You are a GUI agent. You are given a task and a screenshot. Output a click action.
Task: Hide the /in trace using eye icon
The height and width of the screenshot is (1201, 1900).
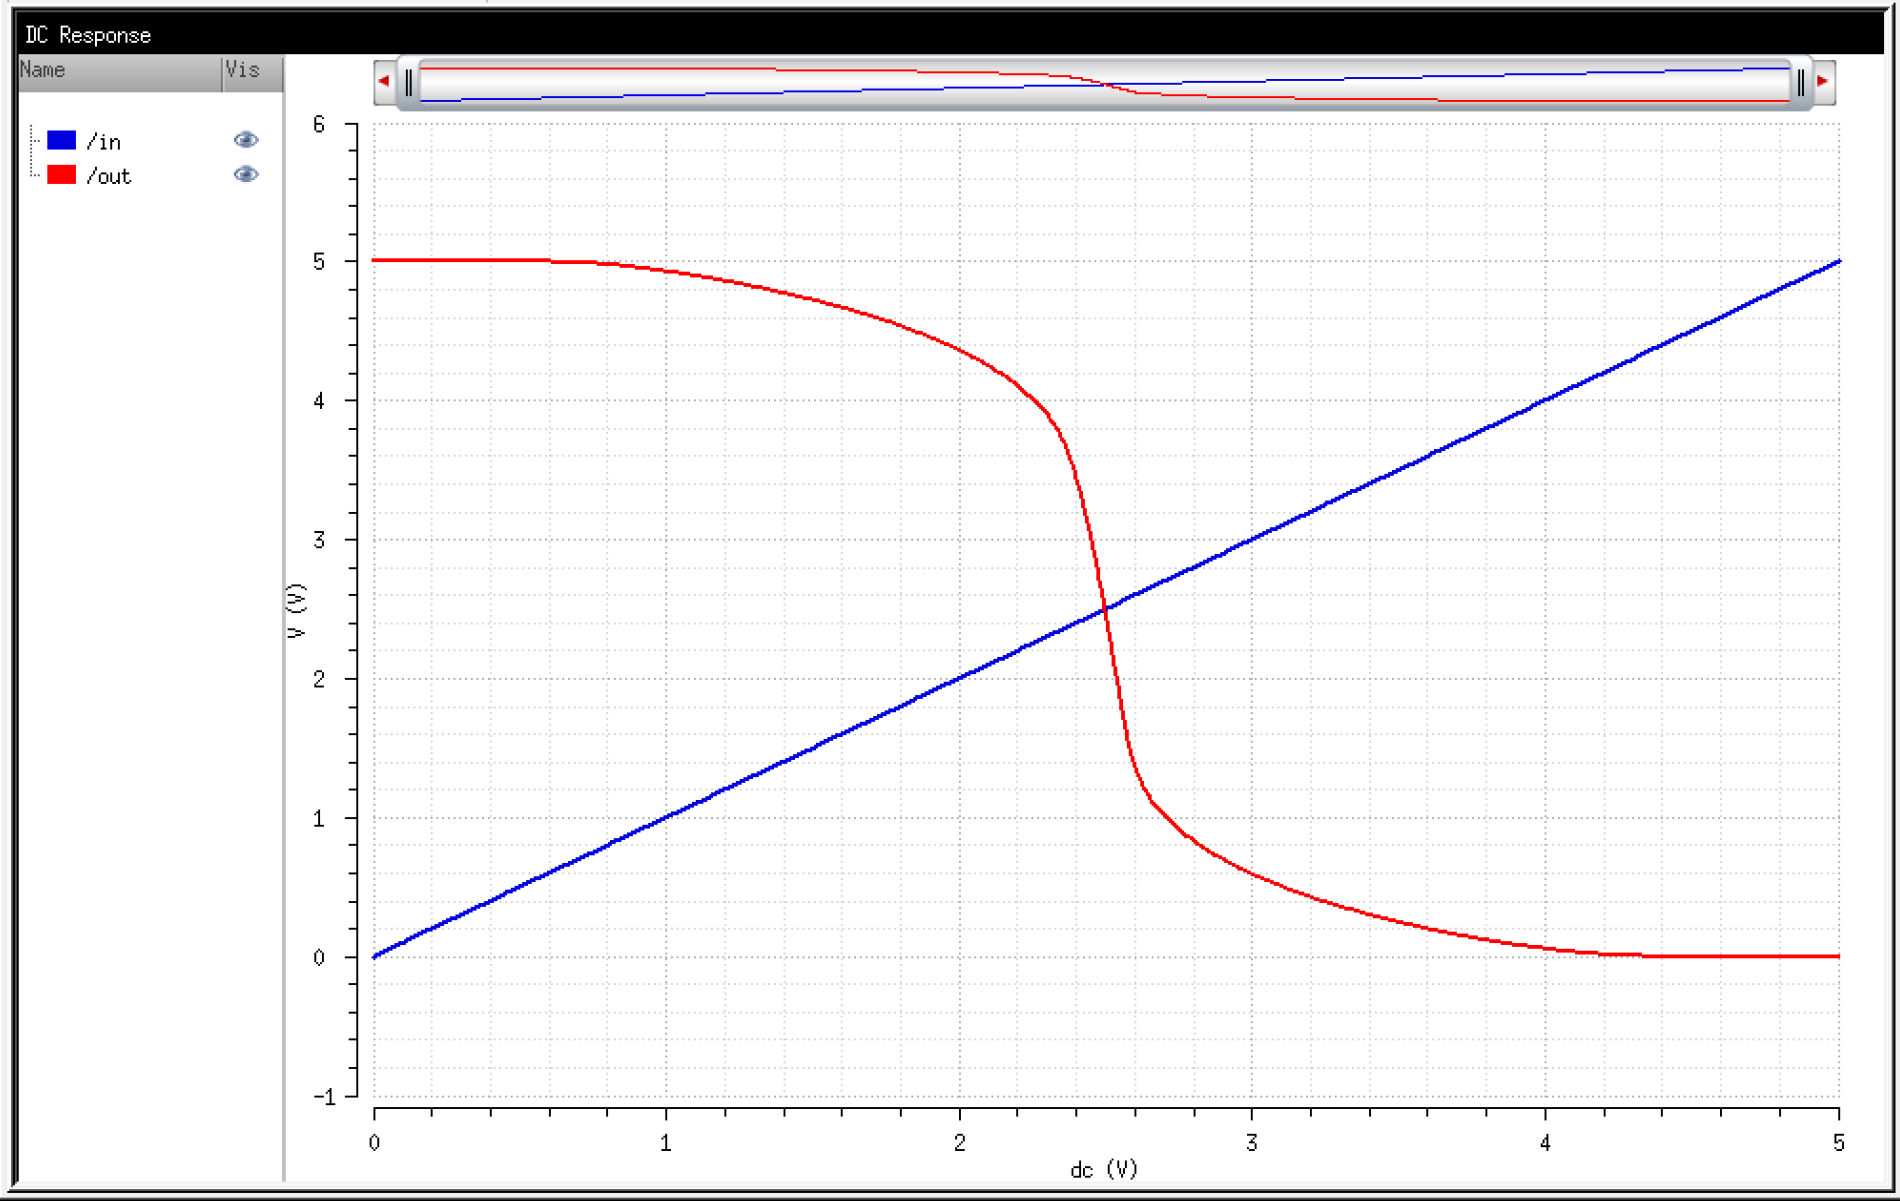245,140
